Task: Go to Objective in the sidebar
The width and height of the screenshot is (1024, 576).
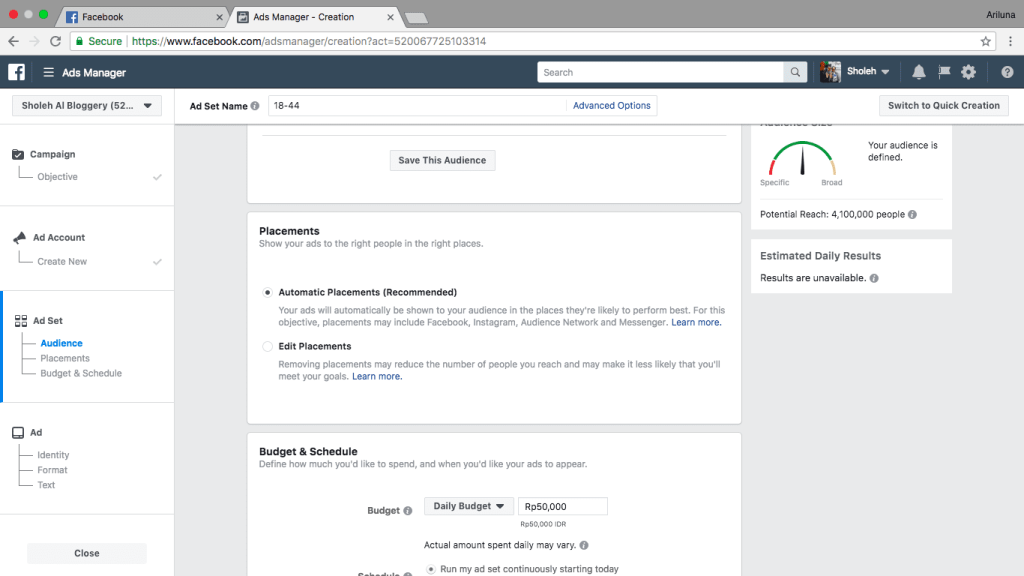Action: [x=57, y=177]
